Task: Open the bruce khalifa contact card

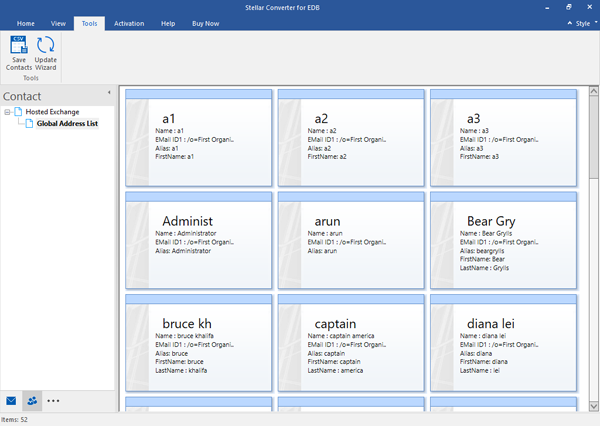Action: tap(199, 343)
